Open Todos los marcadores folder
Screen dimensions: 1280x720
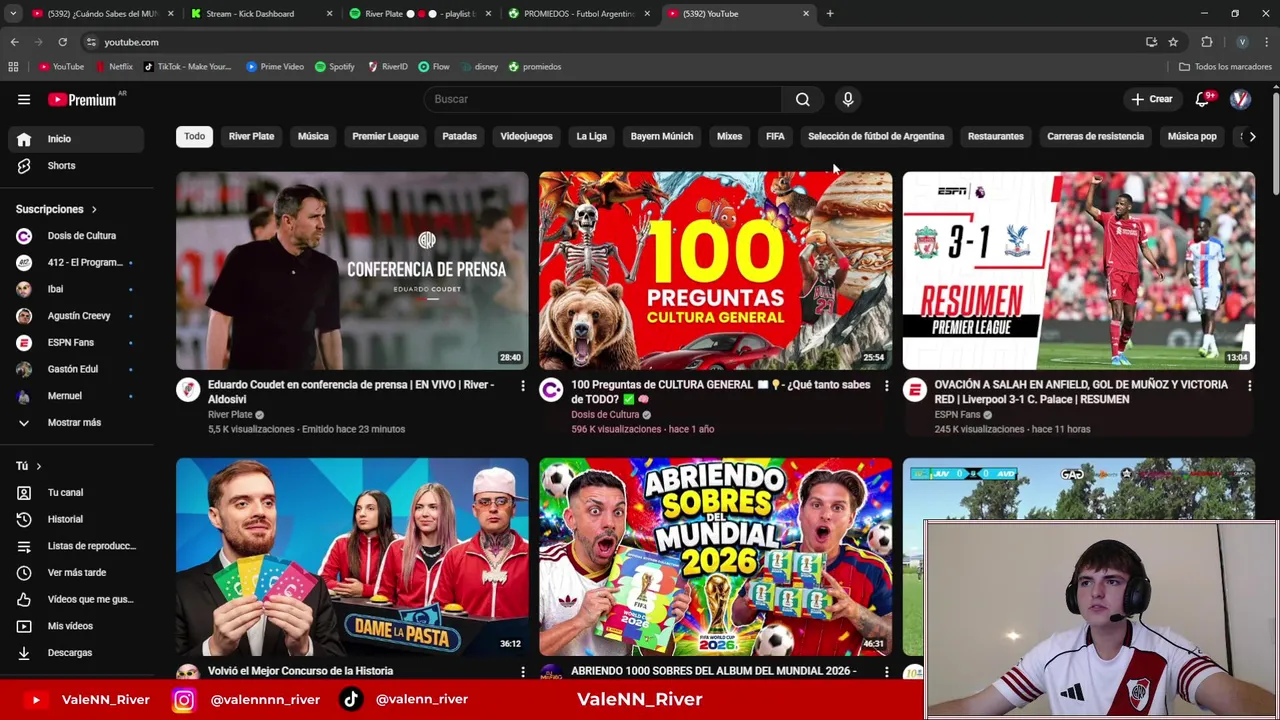click(1225, 67)
